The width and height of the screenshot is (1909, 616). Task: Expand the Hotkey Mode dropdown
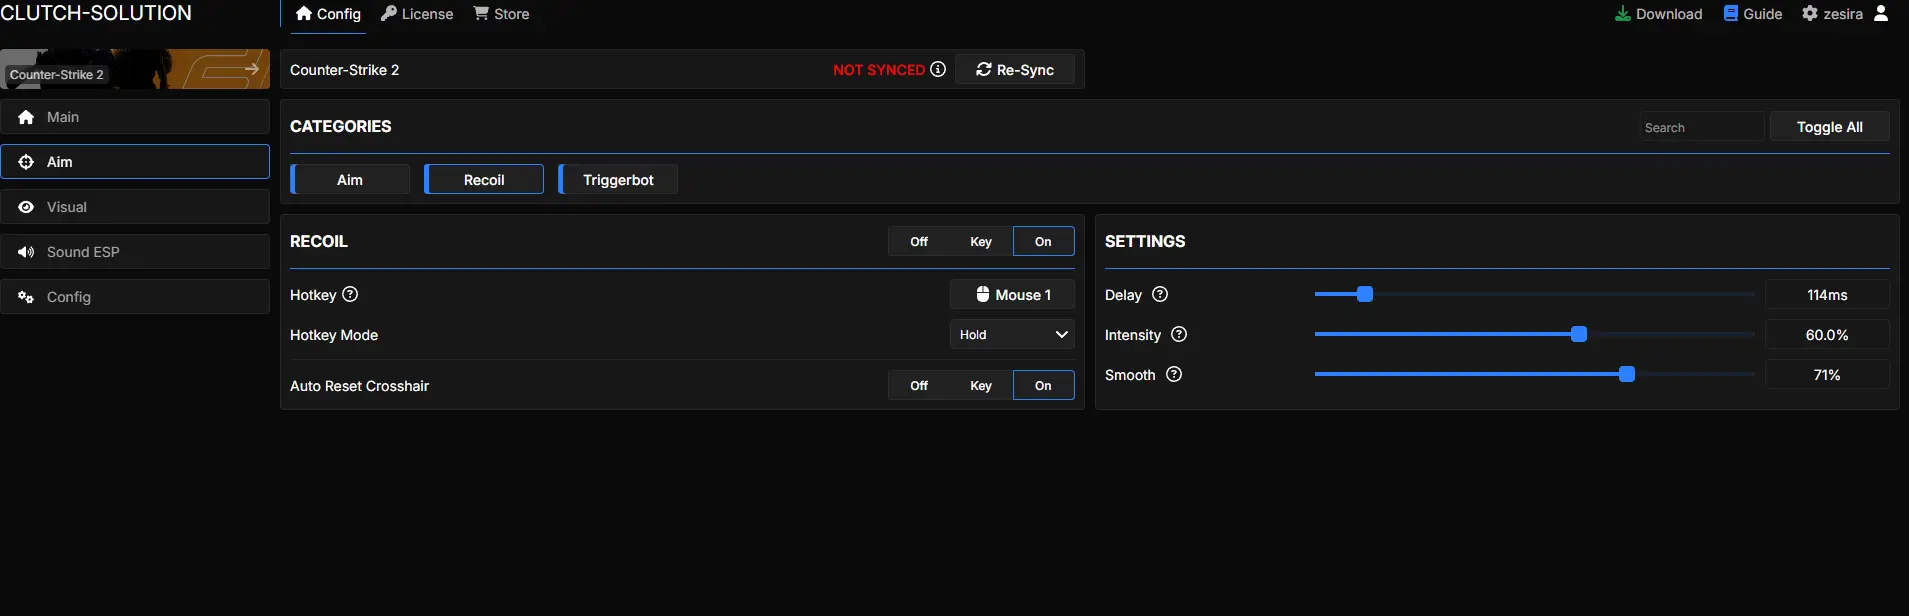coord(1012,334)
